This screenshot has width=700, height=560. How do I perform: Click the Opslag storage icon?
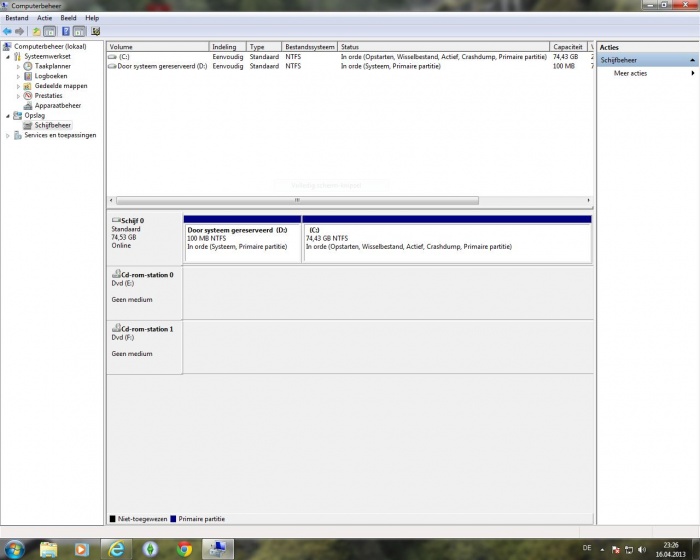[x=17, y=115]
